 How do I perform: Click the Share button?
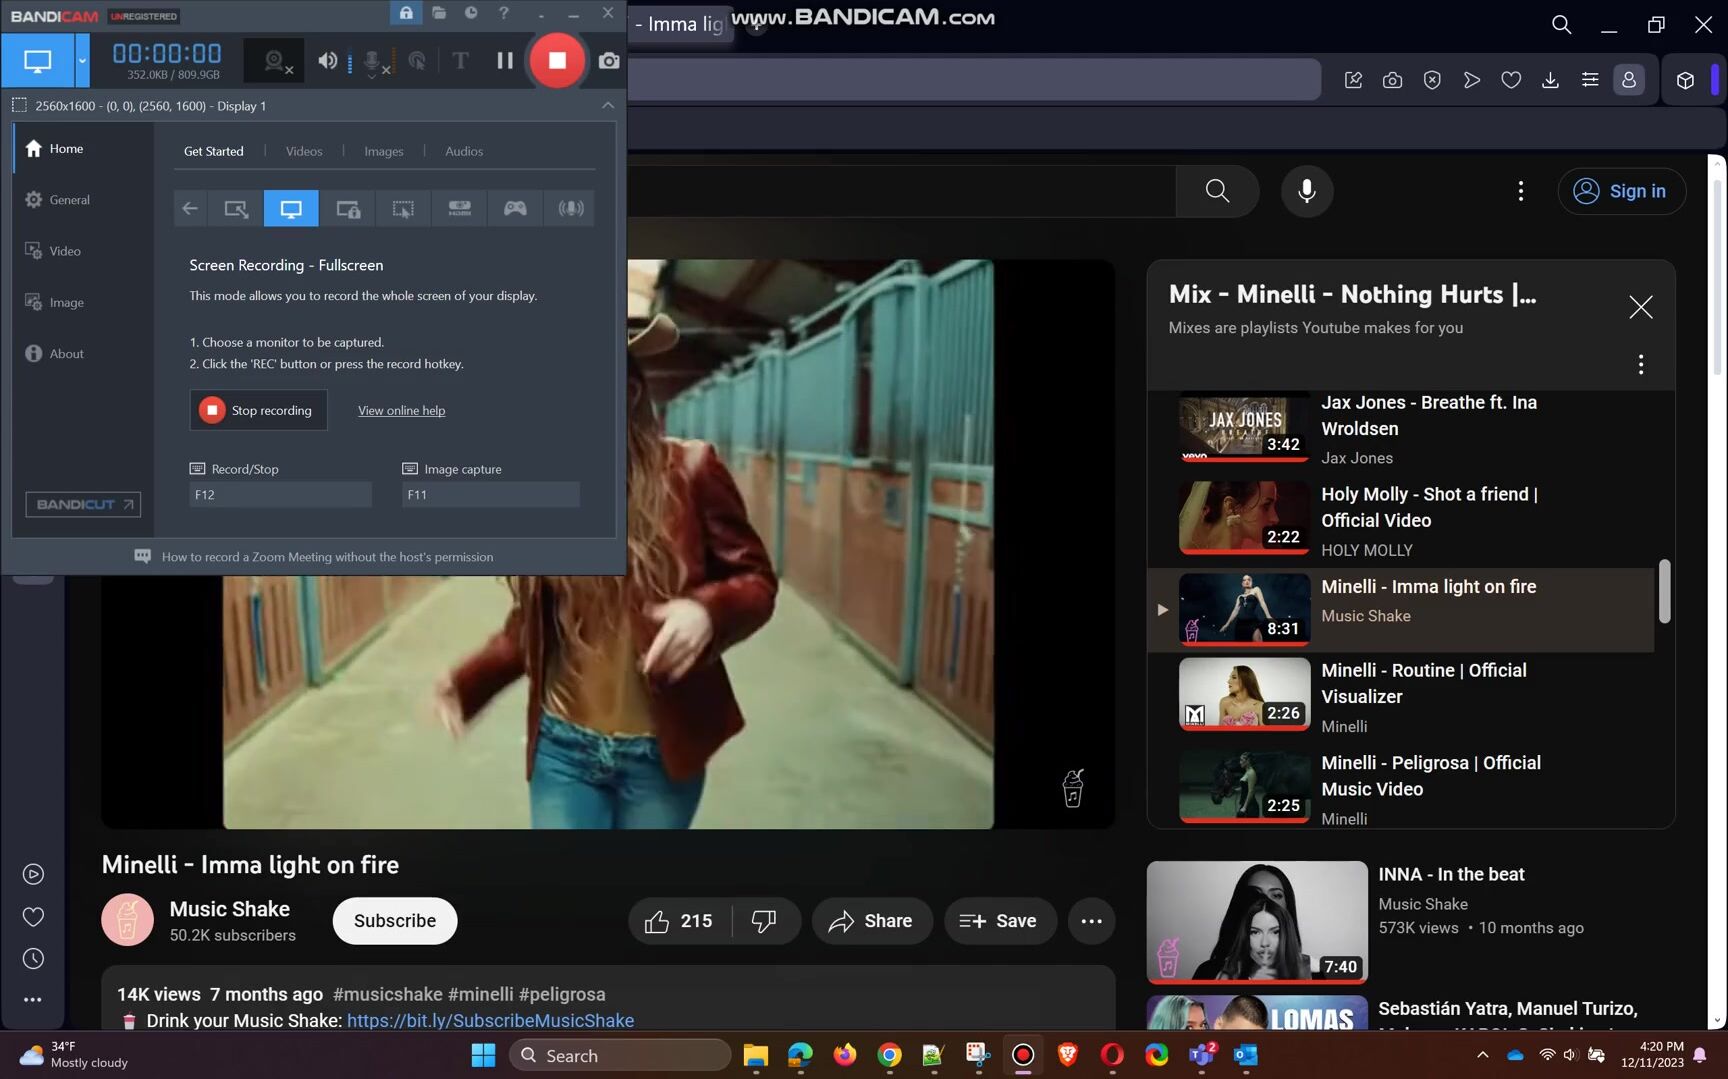click(871, 921)
